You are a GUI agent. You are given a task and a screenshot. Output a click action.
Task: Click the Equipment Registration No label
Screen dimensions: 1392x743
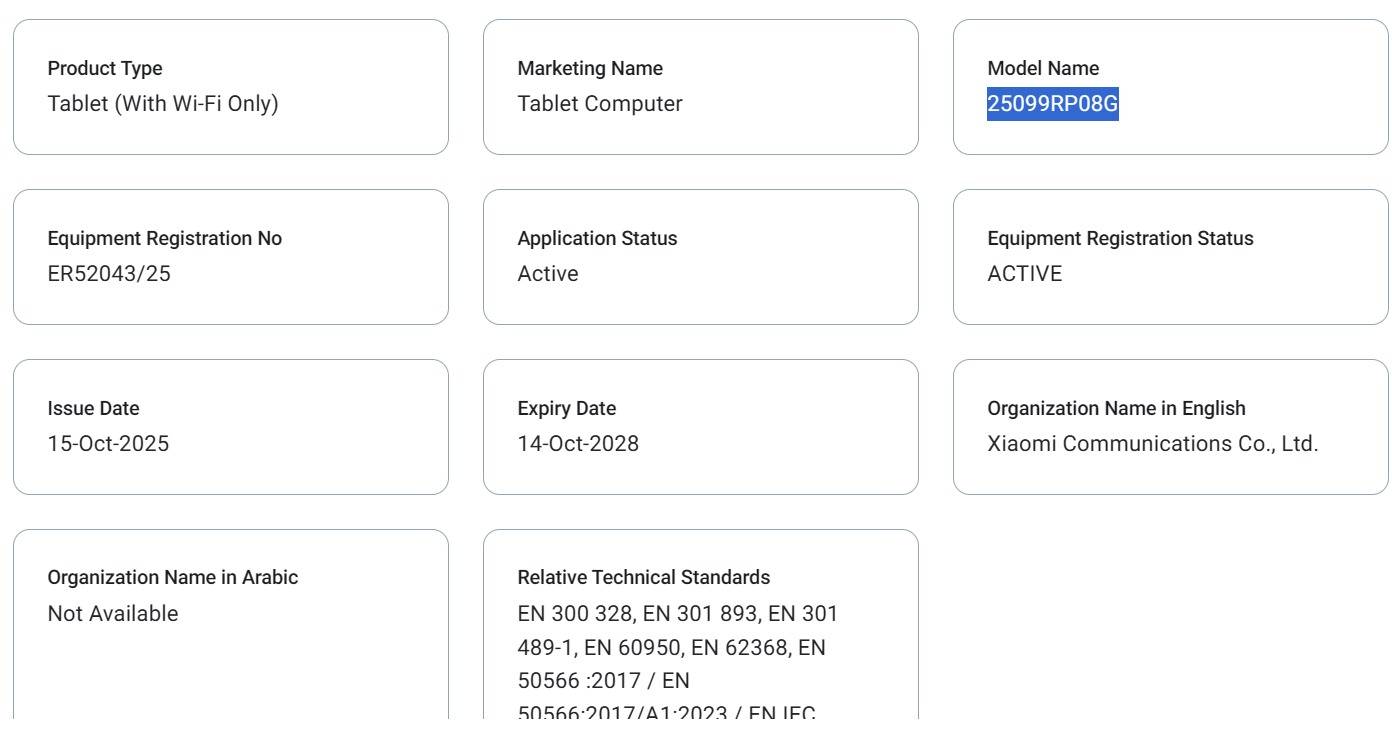(x=165, y=239)
